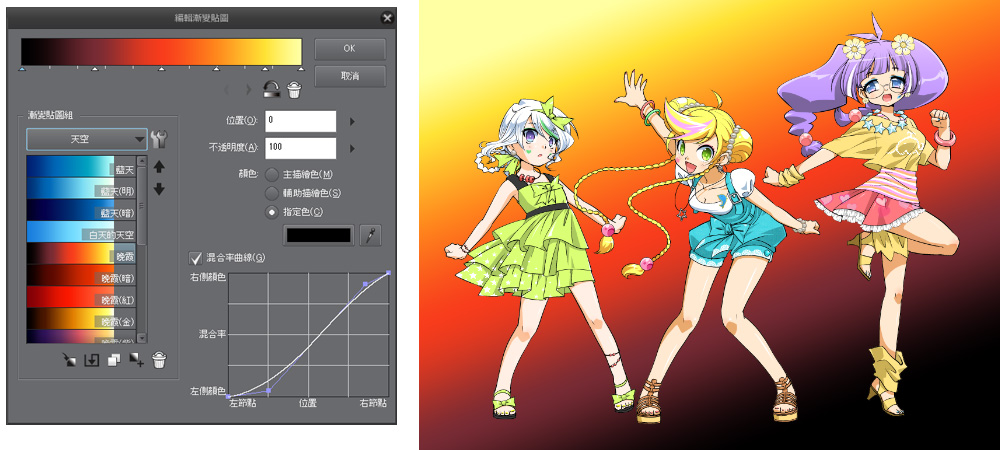Click the black specified color swatch
This screenshot has height=450, width=1000.
pyautogui.click(x=319, y=235)
